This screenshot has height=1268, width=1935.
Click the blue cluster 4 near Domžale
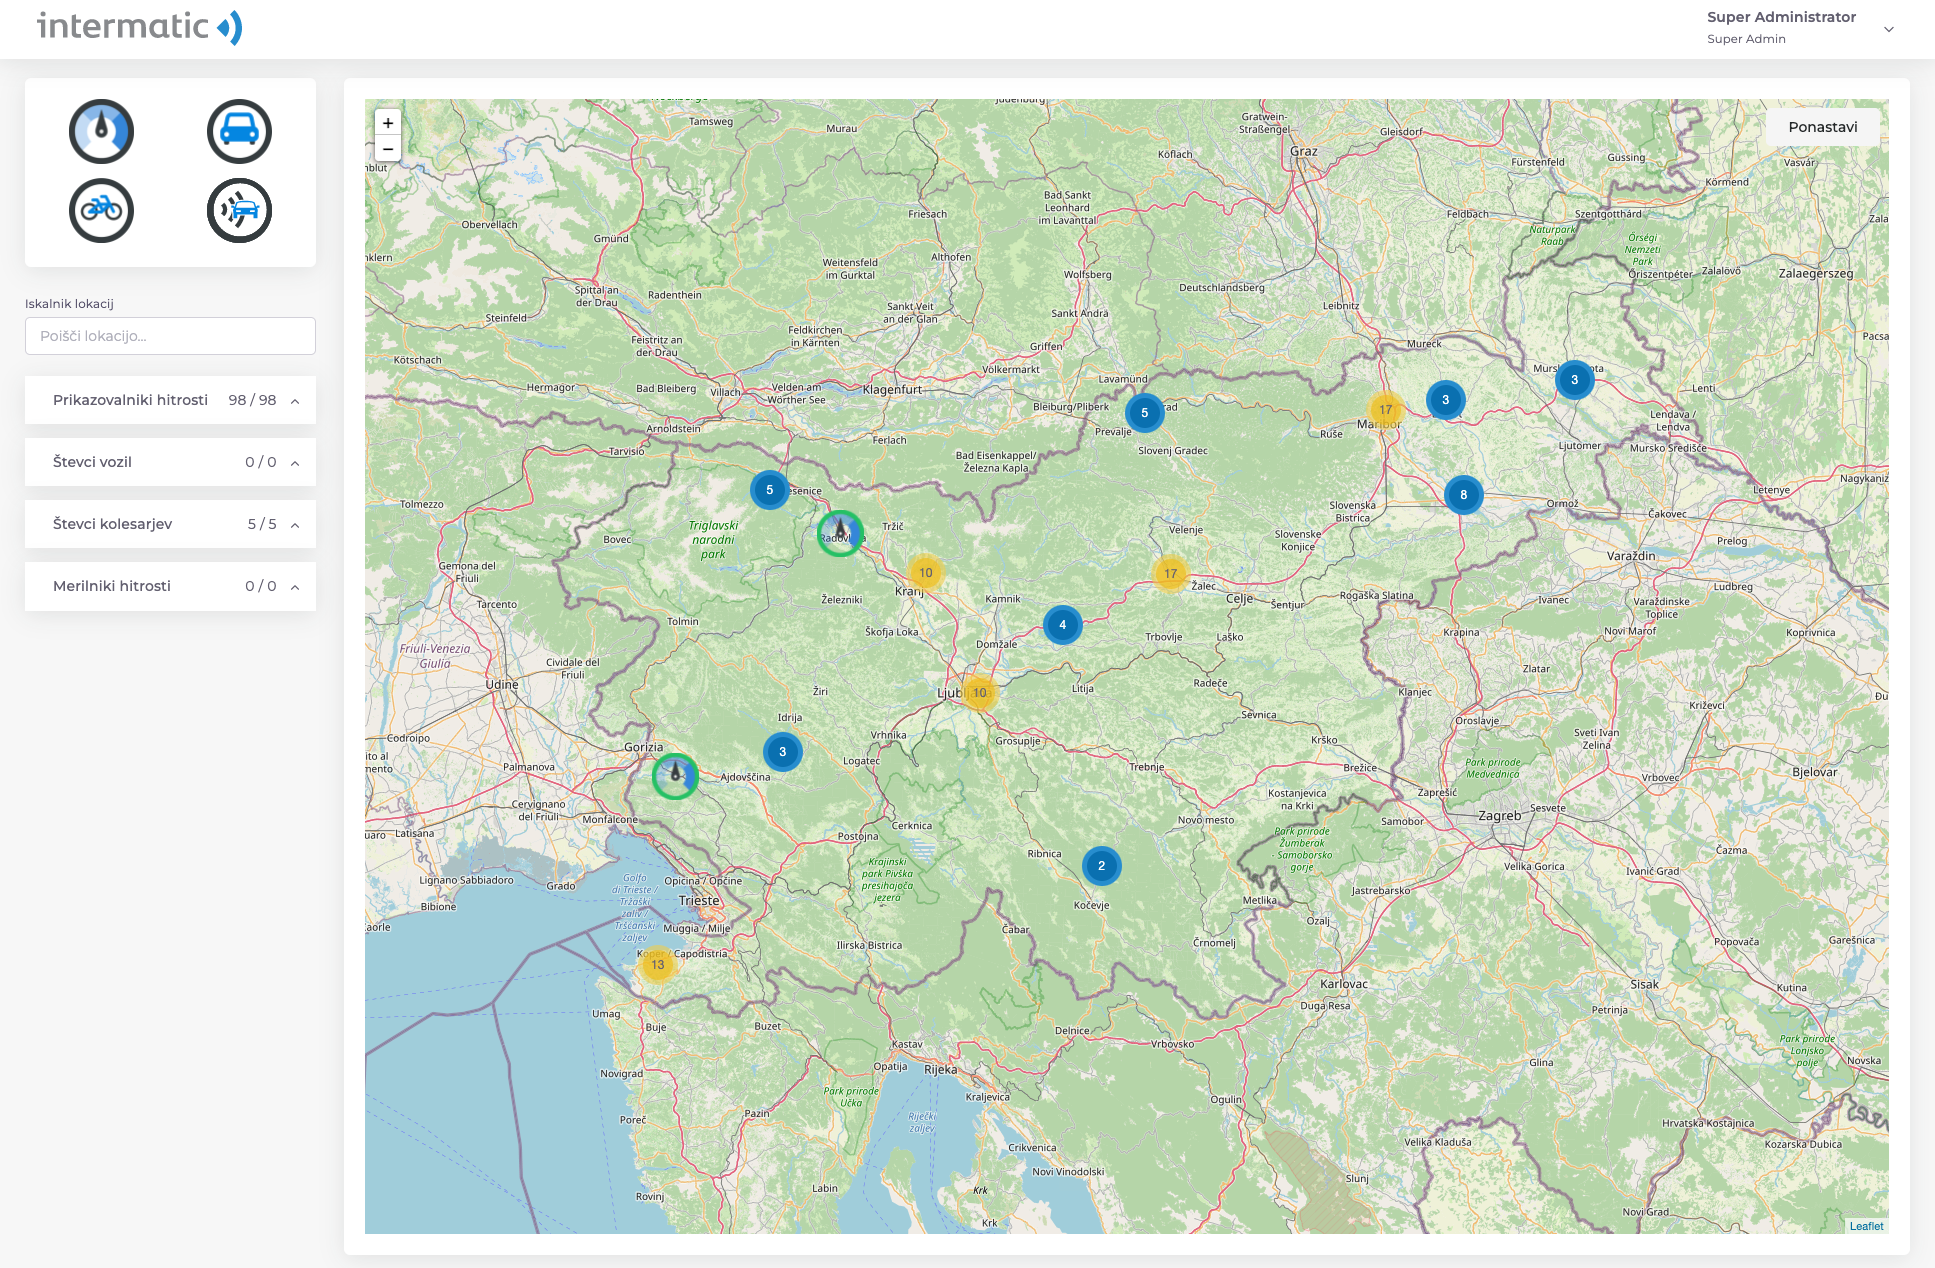(1062, 625)
